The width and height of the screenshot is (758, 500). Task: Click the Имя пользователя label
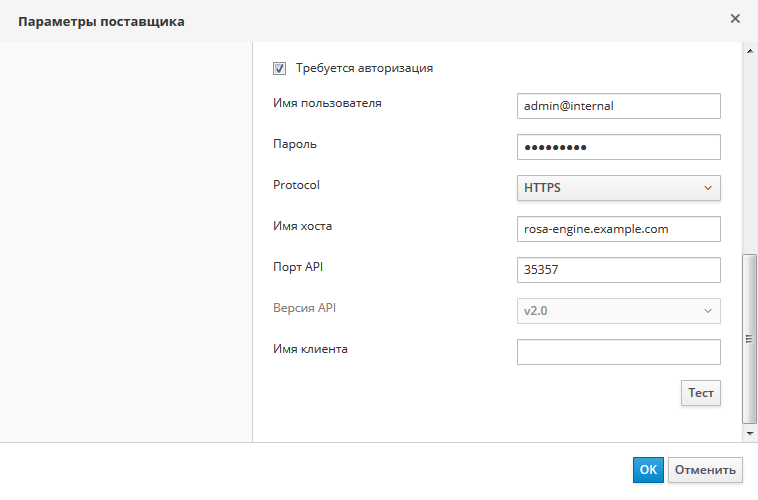tap(327, 102)
